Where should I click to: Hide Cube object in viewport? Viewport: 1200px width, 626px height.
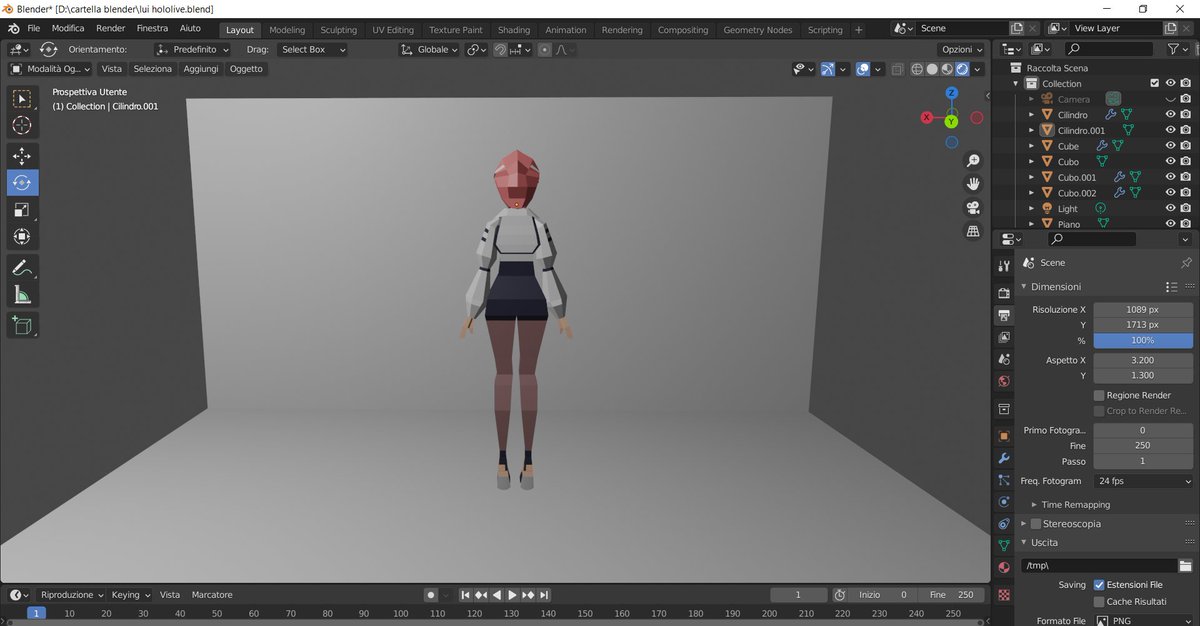click(x=1170, y=146)
